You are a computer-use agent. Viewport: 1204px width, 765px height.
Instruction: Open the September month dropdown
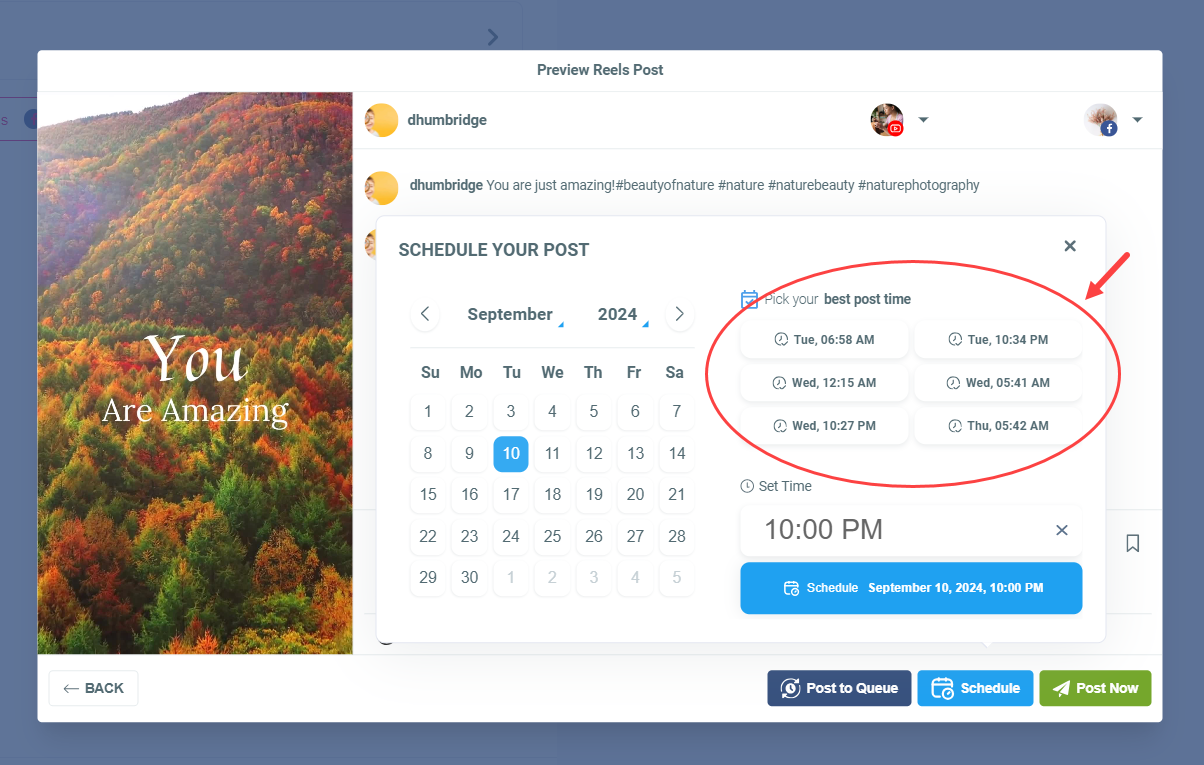click(x=515, y=314)
